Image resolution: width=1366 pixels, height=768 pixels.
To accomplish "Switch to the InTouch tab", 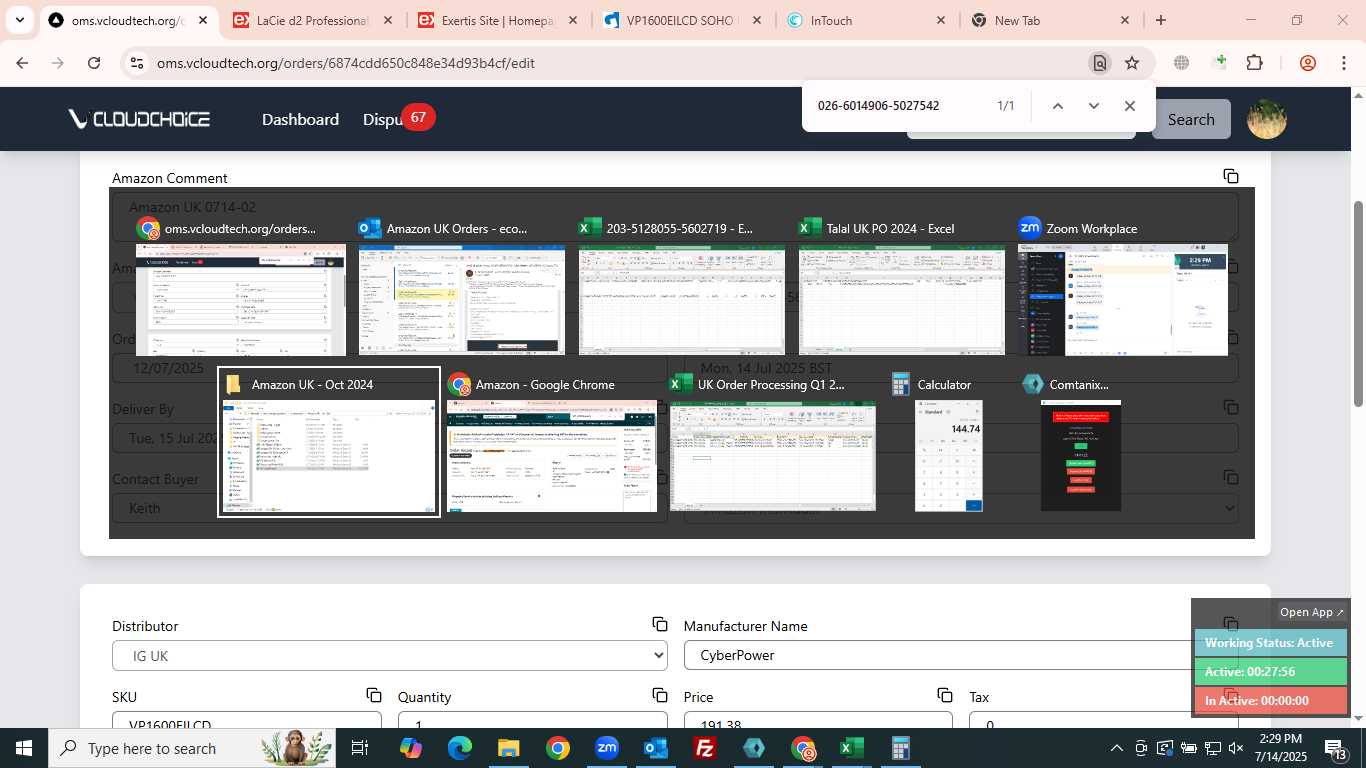I will pyautogui.click(x=866, y=20).
